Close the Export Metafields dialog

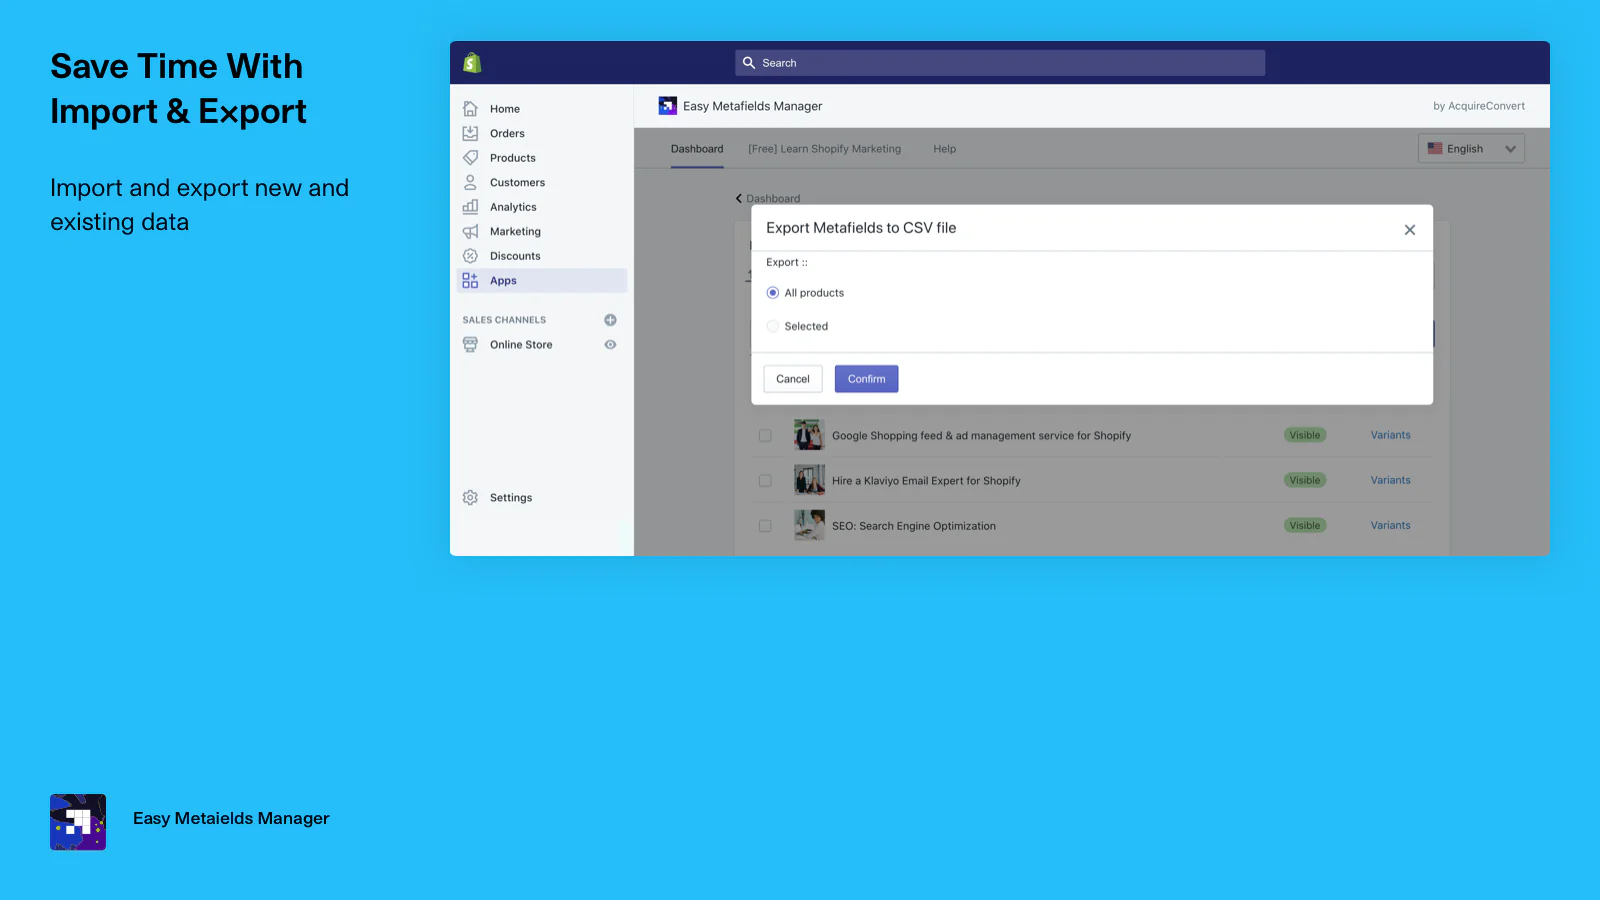[x=1410, y=230]
